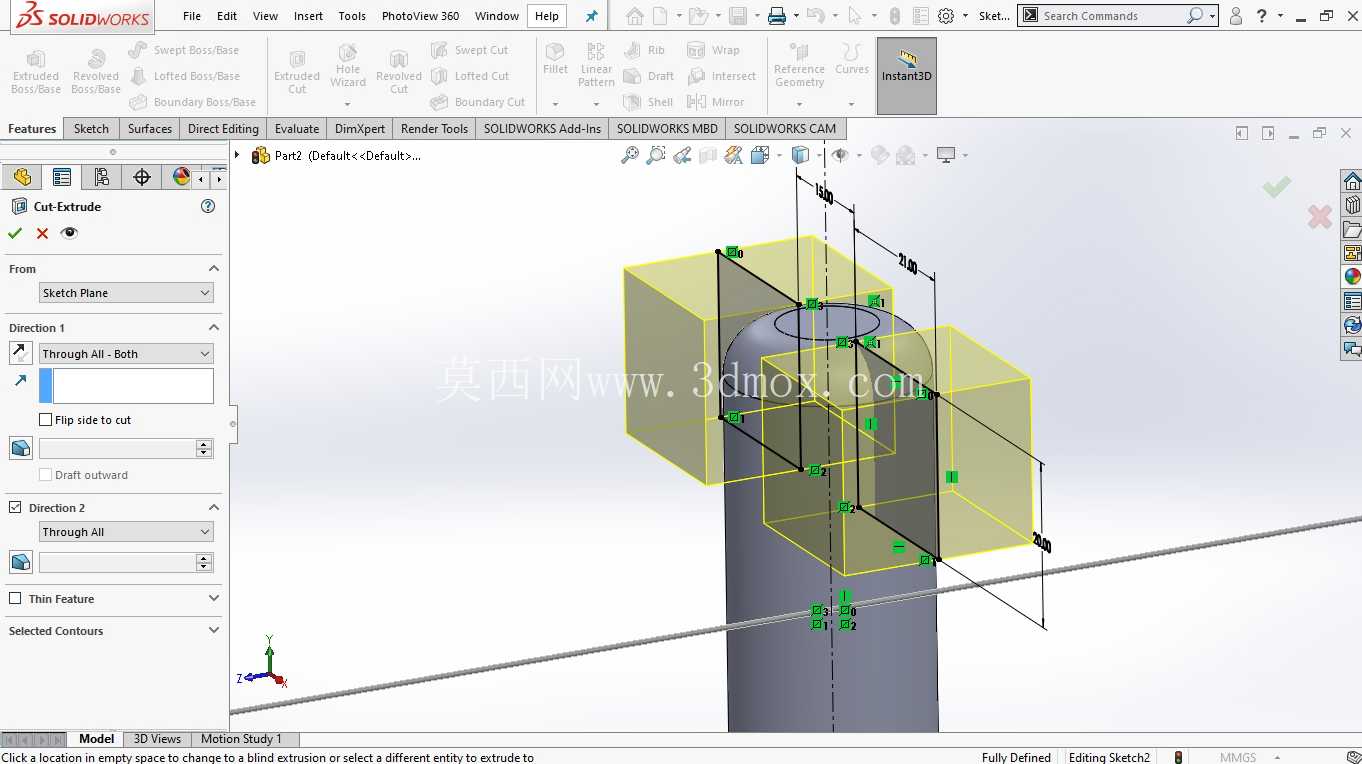Open the Options gear icon

pos(945,16)
